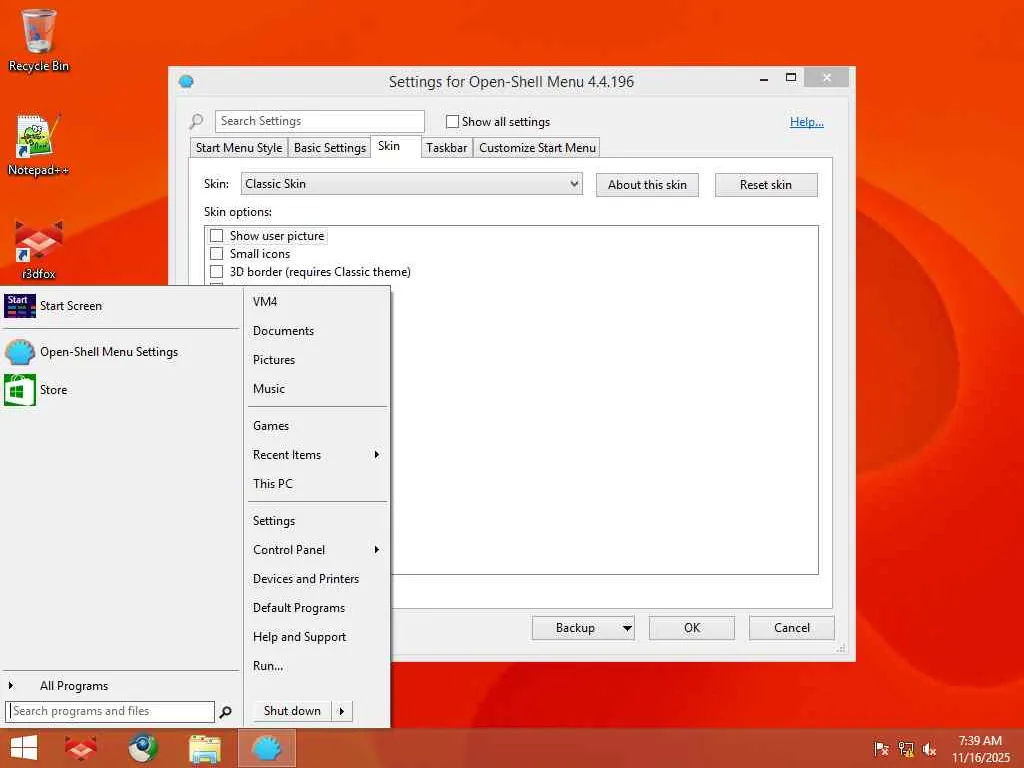This screenshot has height=768, width=1024.
Task: Check the Small icons option
Action: (217, 253)
